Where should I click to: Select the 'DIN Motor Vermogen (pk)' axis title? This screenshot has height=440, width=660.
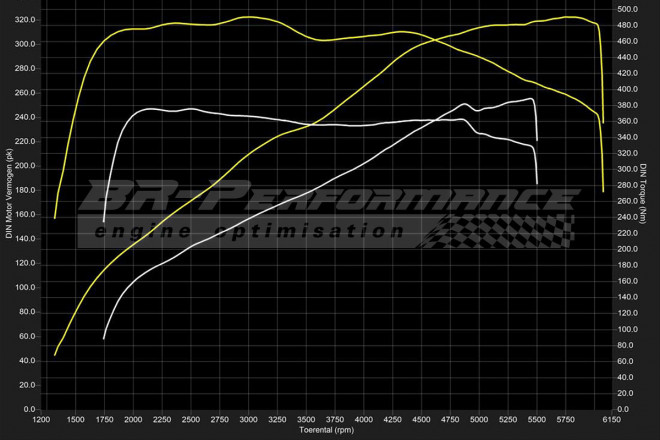click(9, 195)
